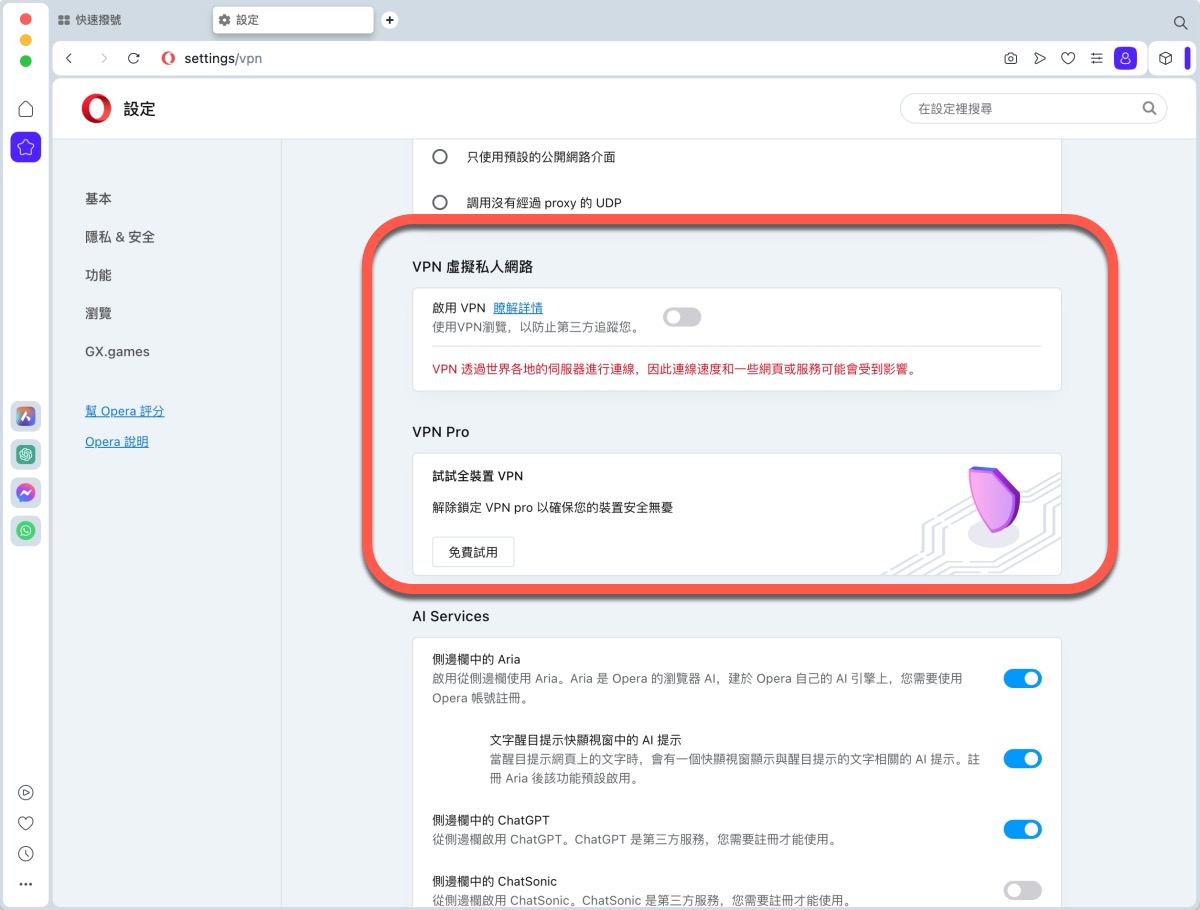Open WhatsApp in the sidebar
The image size is (1200, 910).
tap(26, 530)
